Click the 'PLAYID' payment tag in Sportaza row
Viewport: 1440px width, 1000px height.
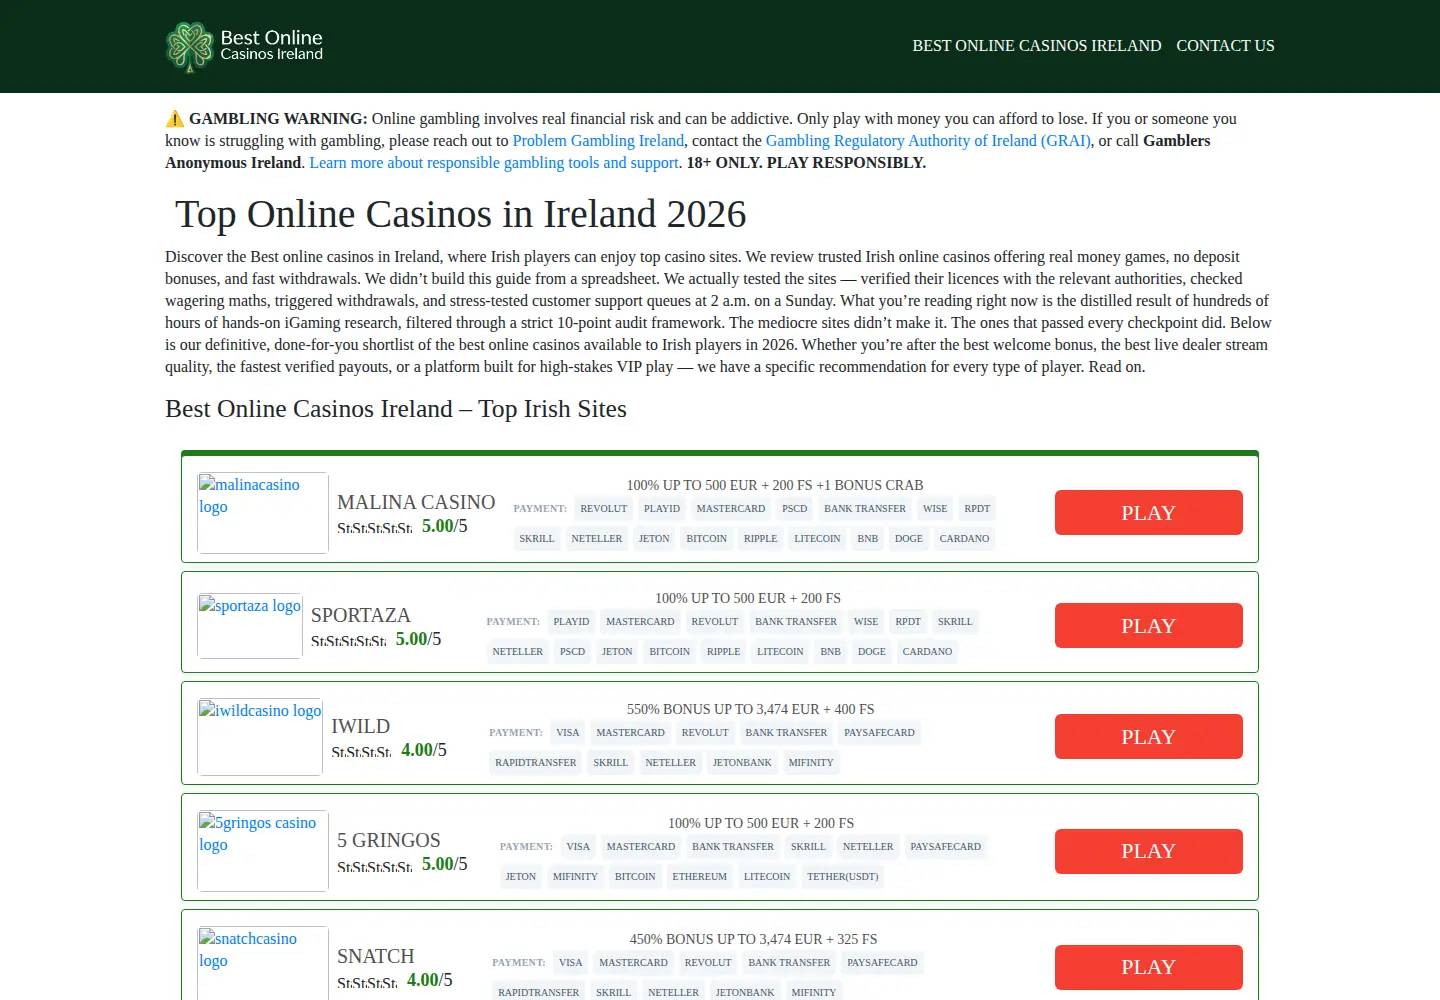tap(571, 622)
